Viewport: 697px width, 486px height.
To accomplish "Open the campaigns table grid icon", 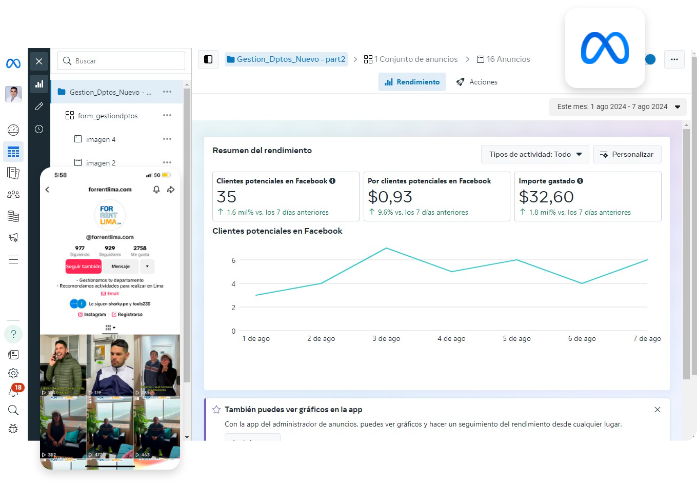I will pos(13,152).
